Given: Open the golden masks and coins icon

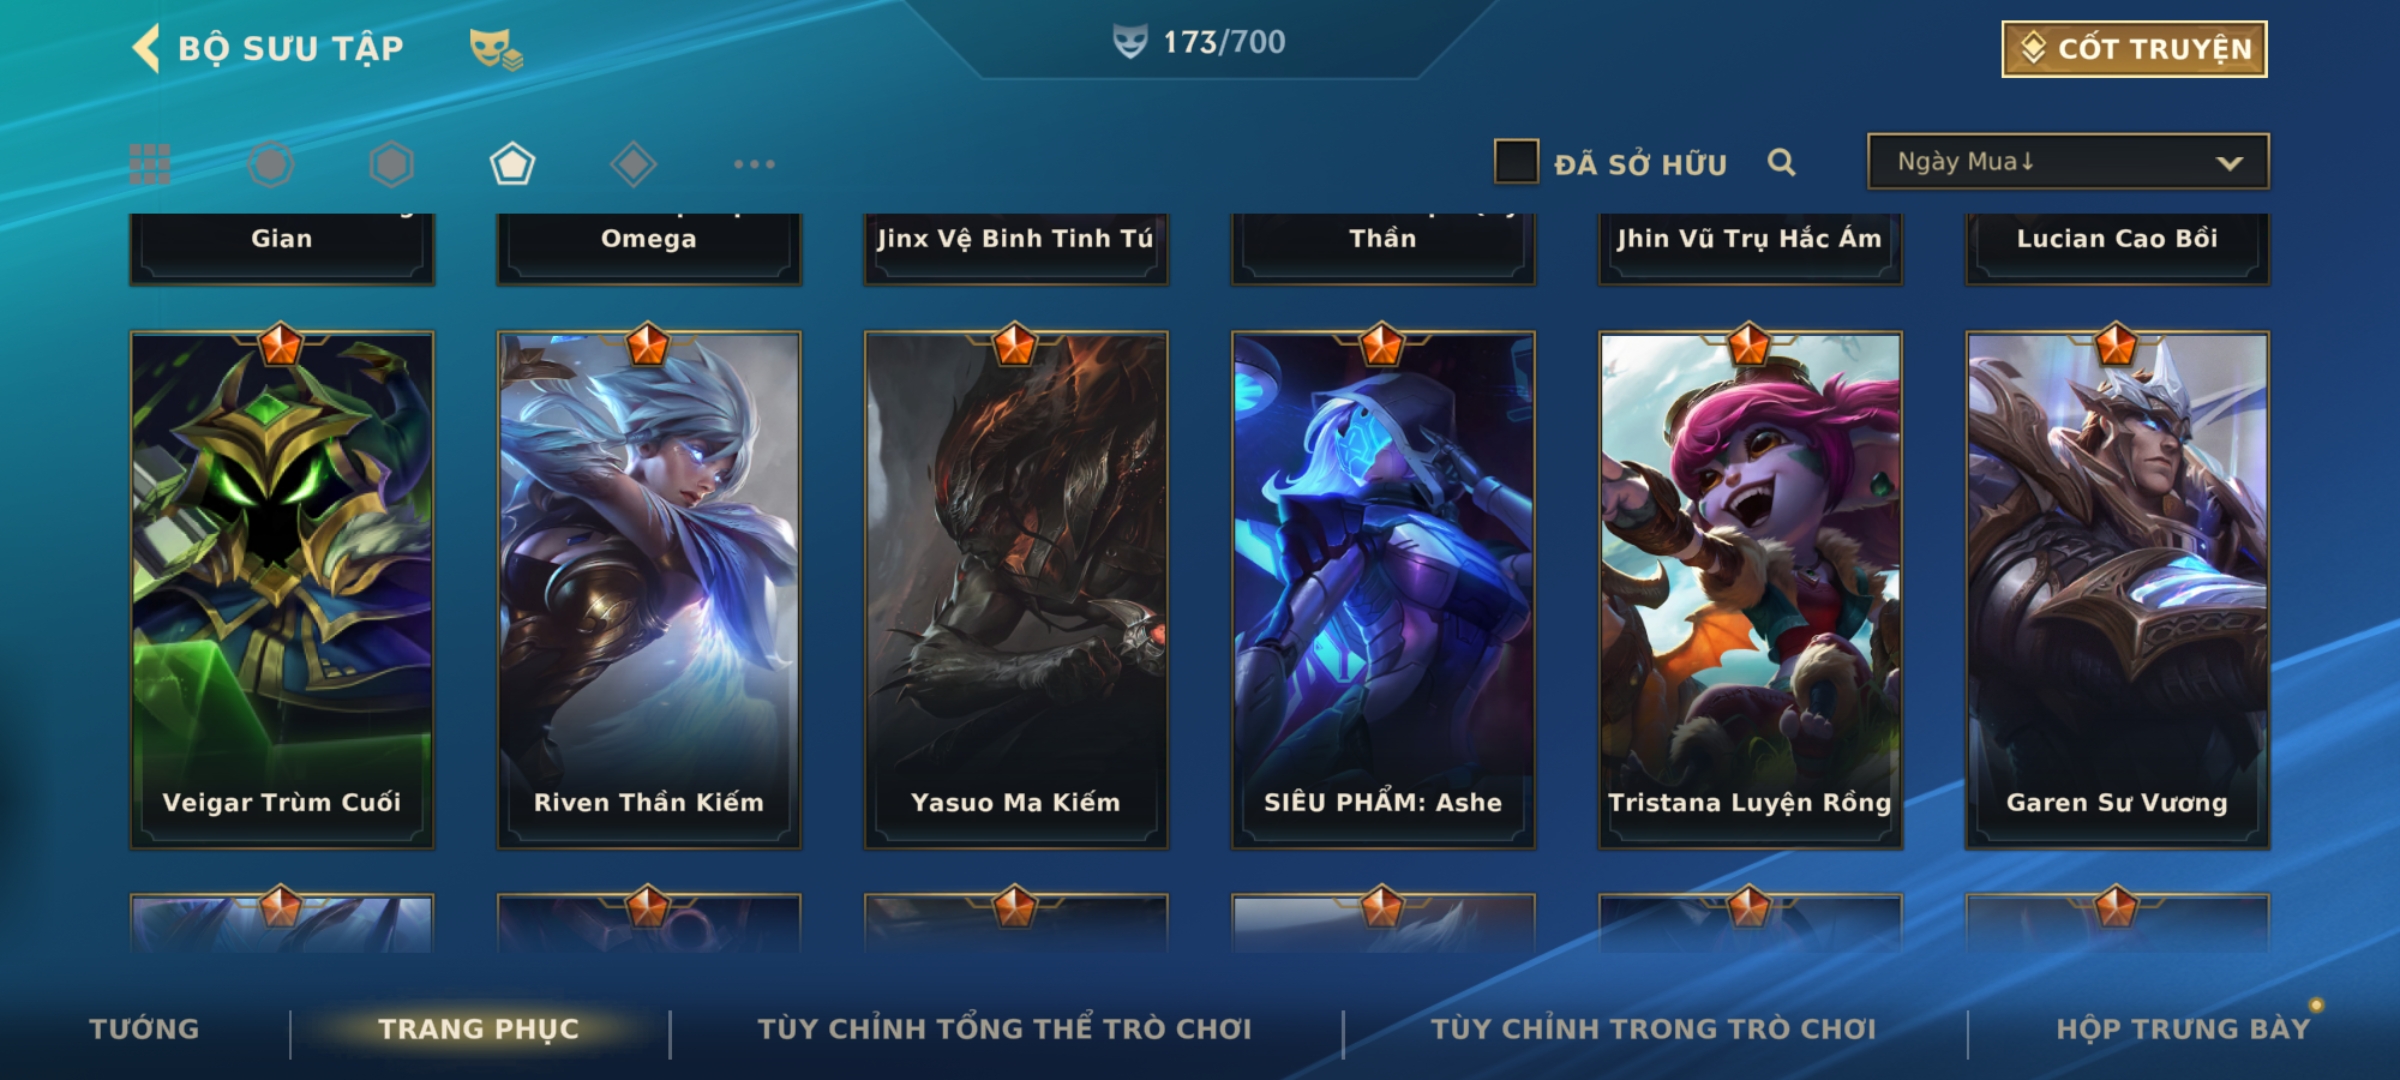Looking at the screenshot, I should pos(496,49).
